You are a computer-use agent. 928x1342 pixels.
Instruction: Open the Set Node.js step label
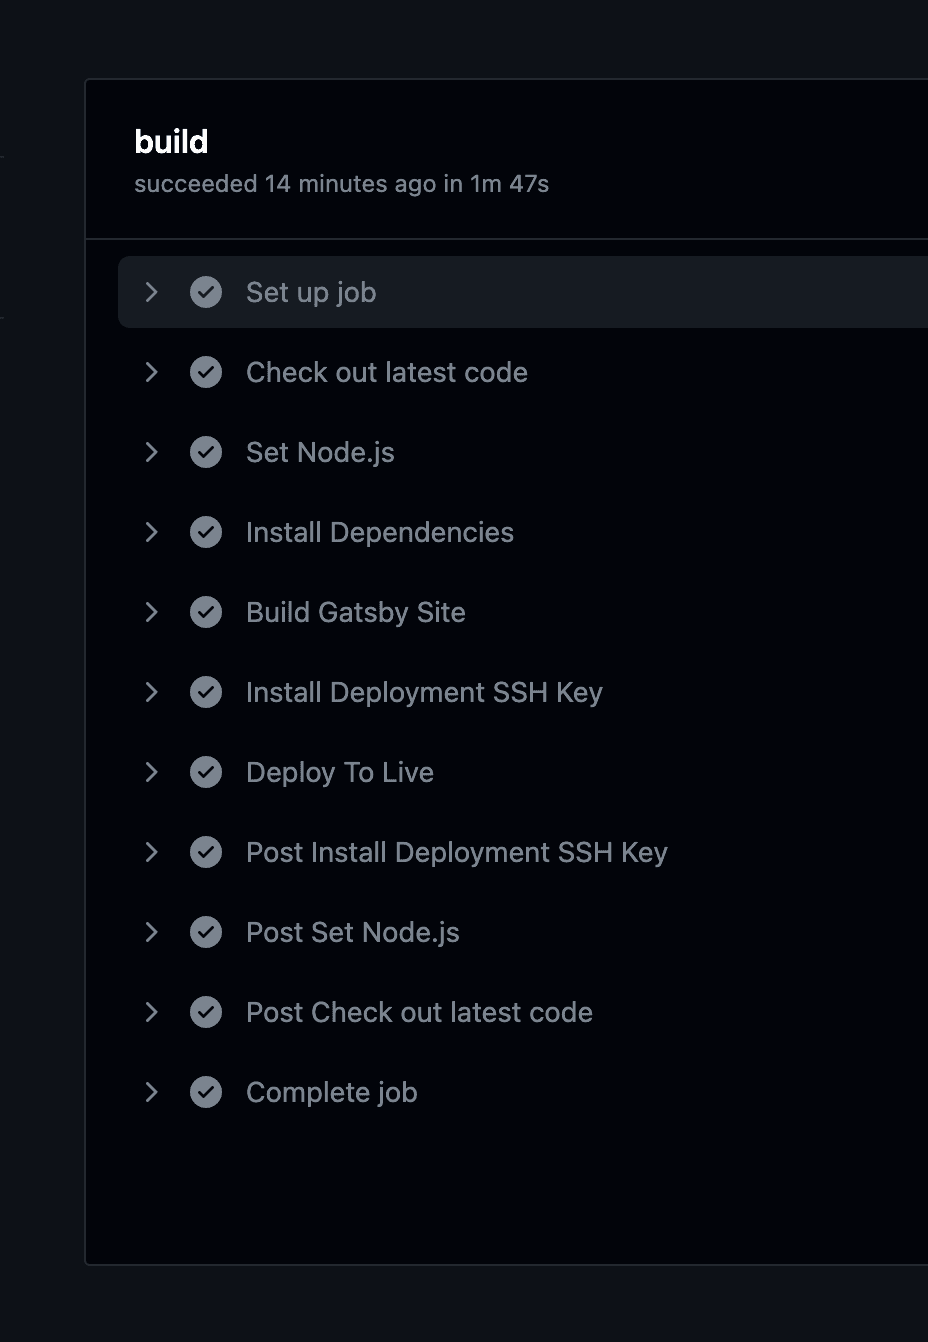(320, 452)
